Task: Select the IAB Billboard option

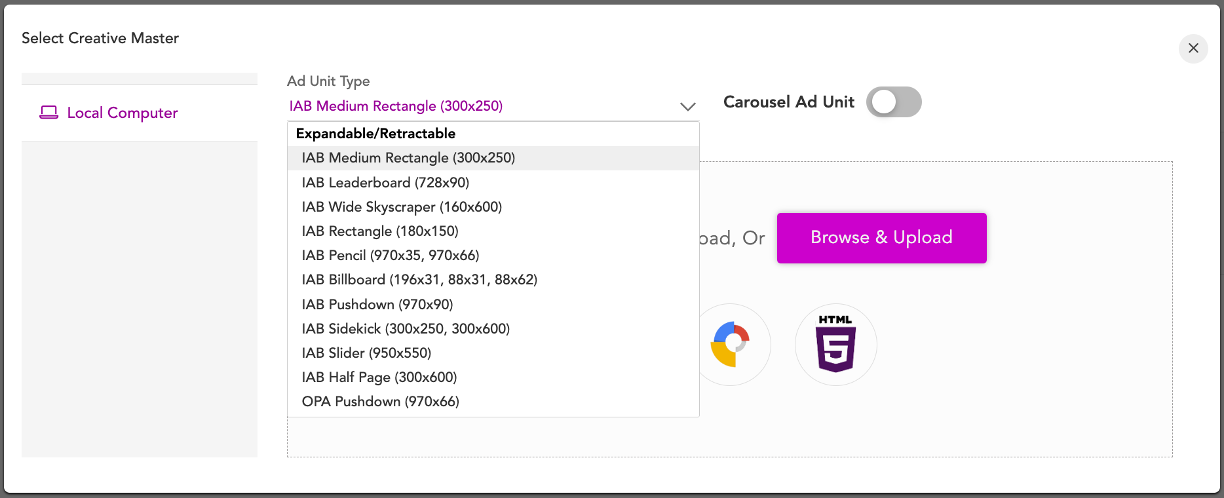Action: 419,280
